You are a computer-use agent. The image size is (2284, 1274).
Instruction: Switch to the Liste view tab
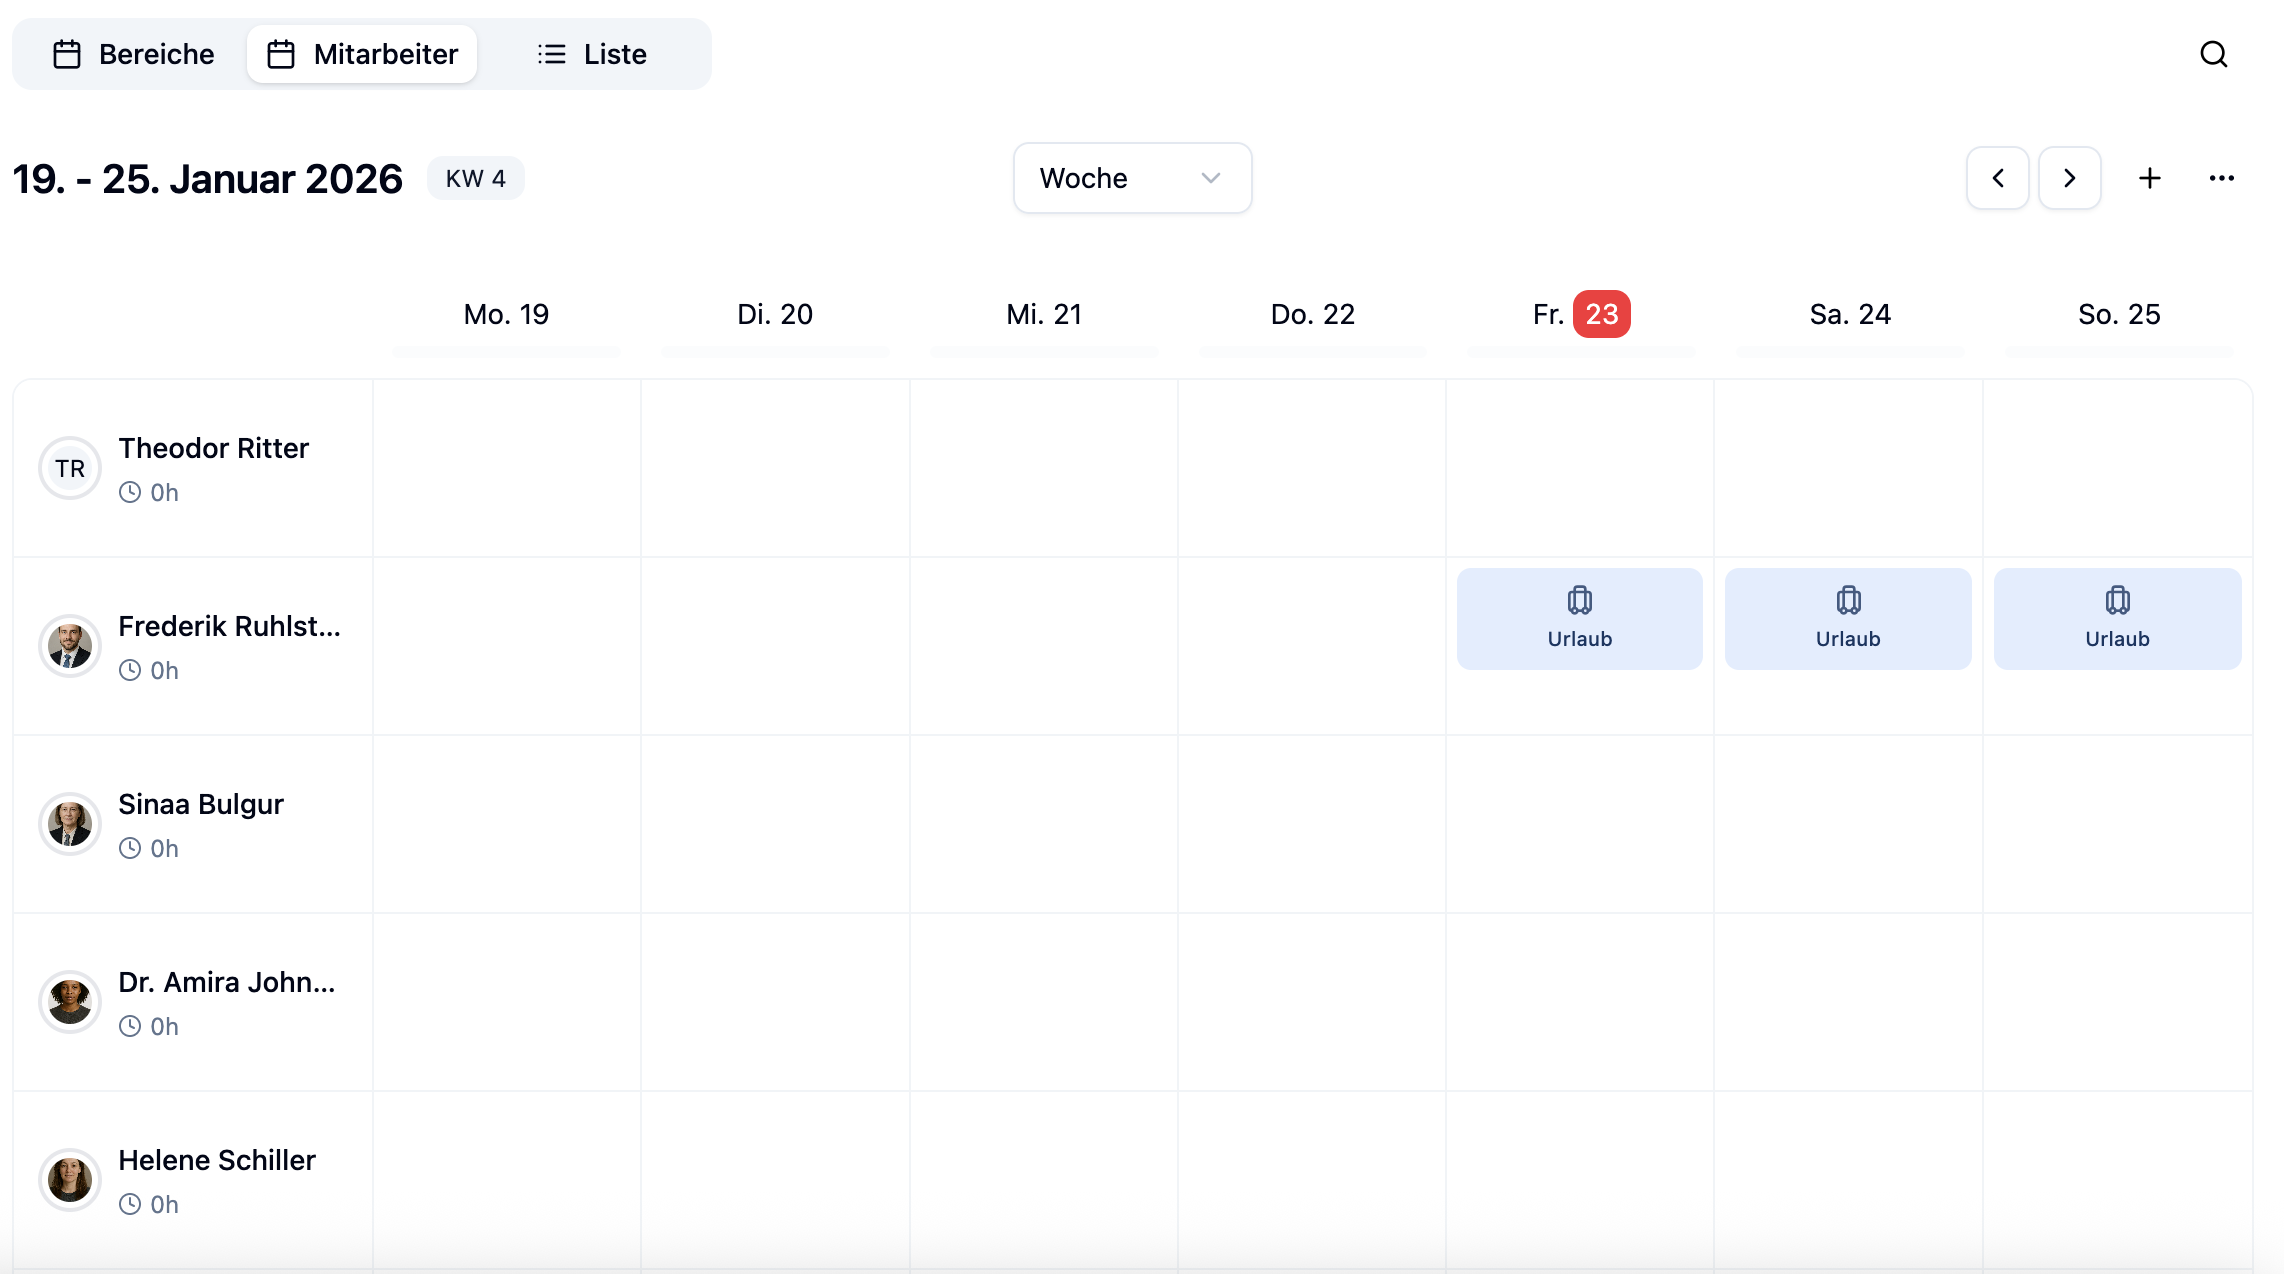click(x=592, y=54)
